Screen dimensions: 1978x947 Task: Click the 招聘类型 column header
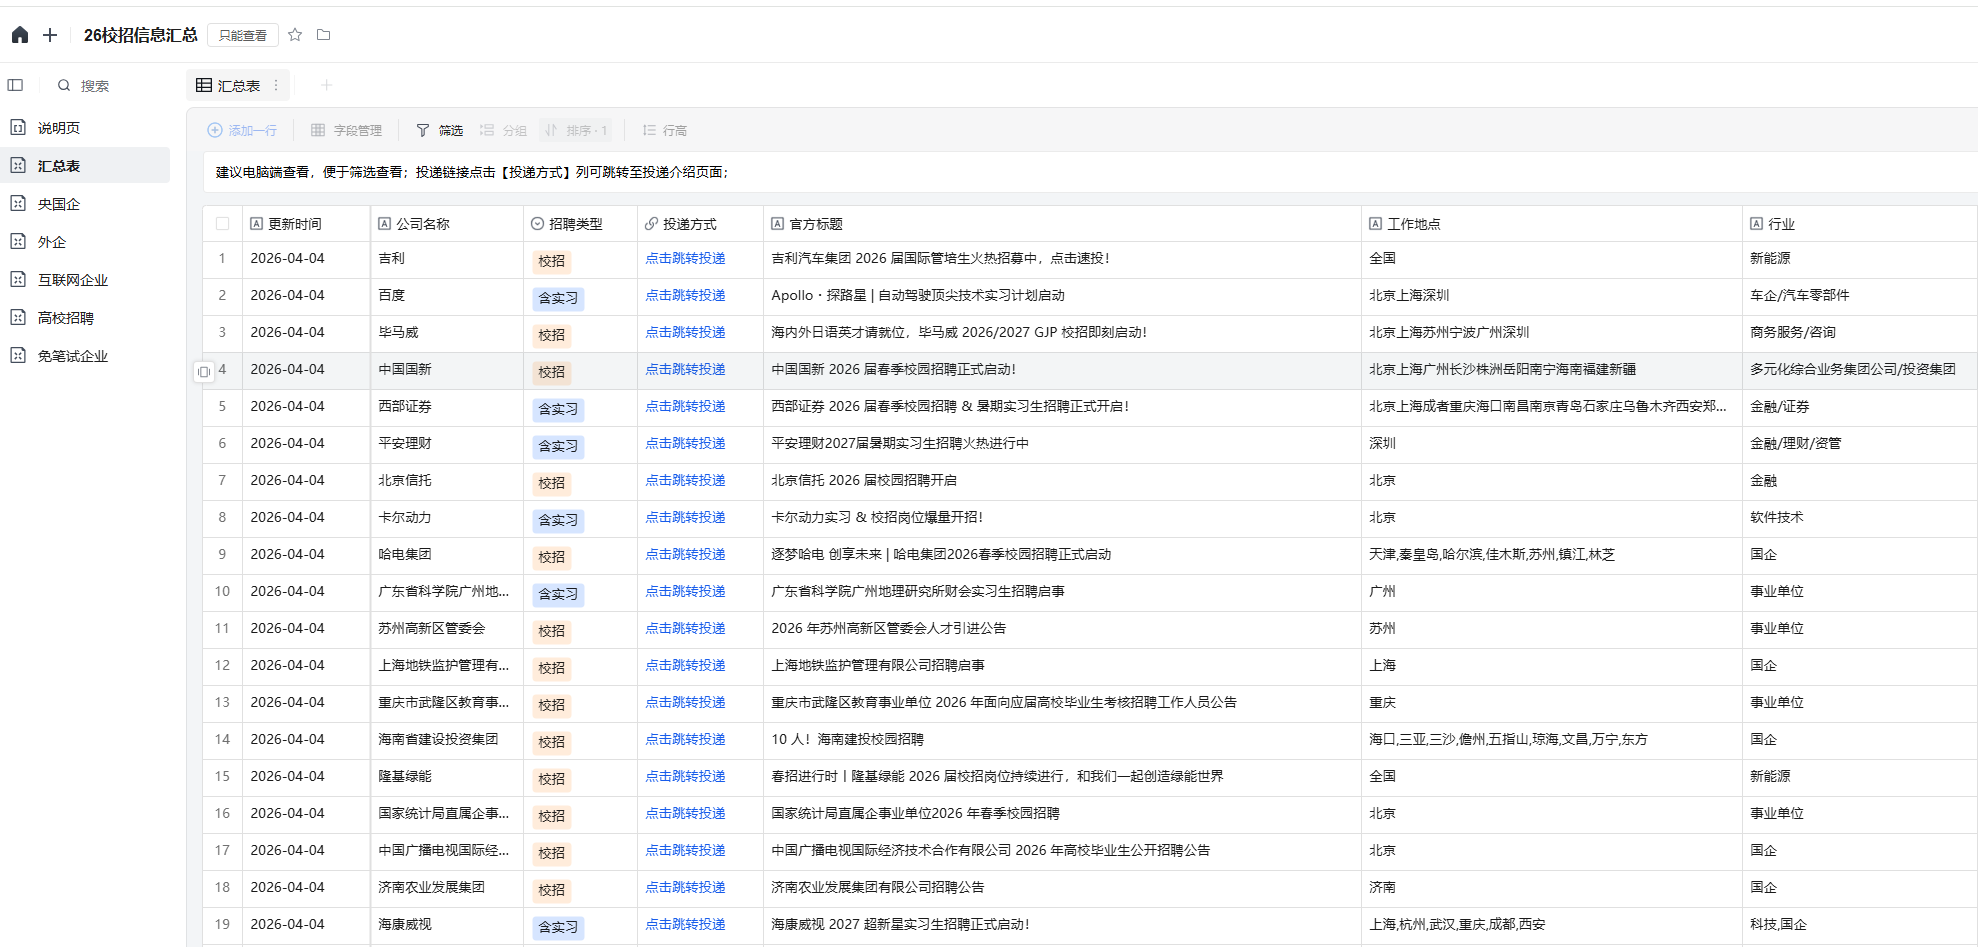[575, 224]
